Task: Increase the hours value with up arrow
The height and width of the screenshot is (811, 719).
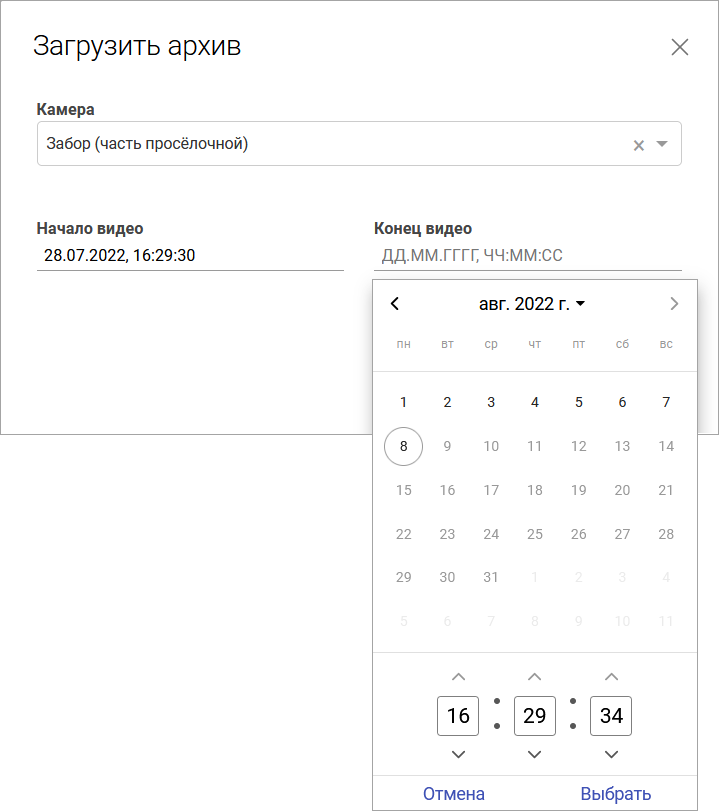Action: [458, 677]
